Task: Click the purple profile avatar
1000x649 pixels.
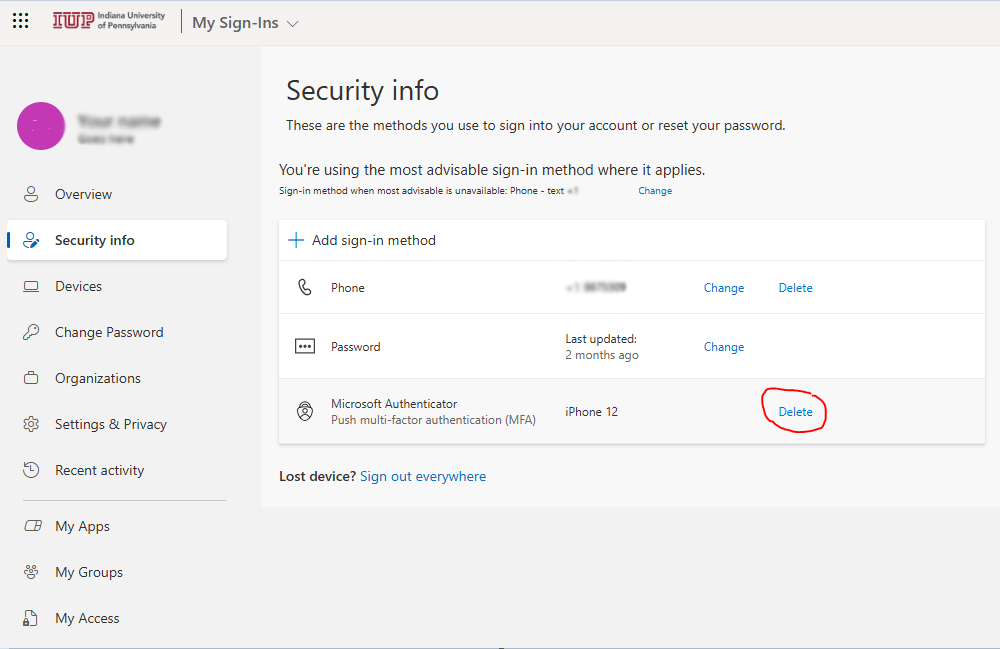Action: [41, 127]
